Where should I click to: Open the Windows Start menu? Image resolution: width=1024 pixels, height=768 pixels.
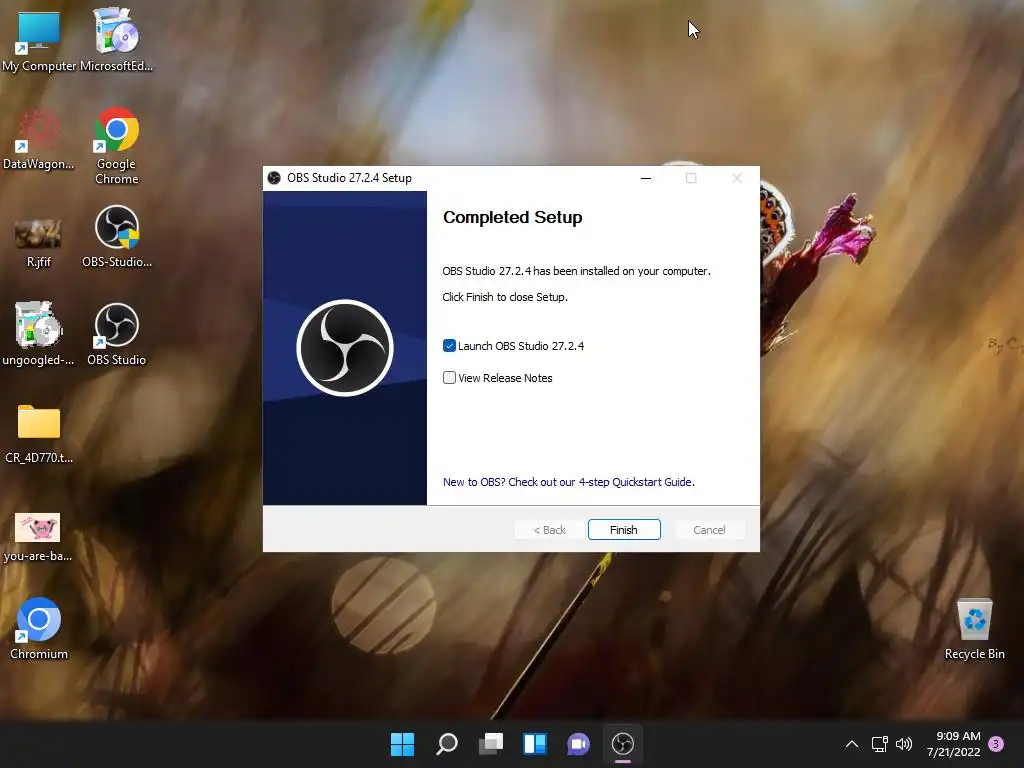pyautogui.click(x=402, y=744)
